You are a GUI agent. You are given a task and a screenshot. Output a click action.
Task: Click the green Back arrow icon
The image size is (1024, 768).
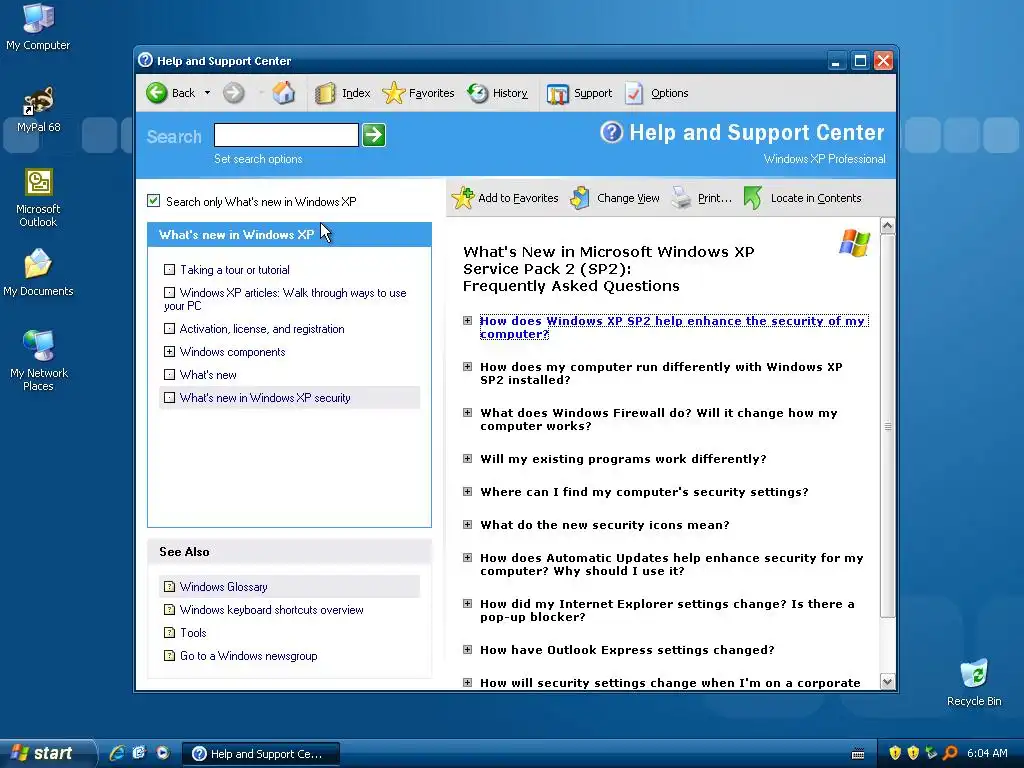(x=157, y=93)
